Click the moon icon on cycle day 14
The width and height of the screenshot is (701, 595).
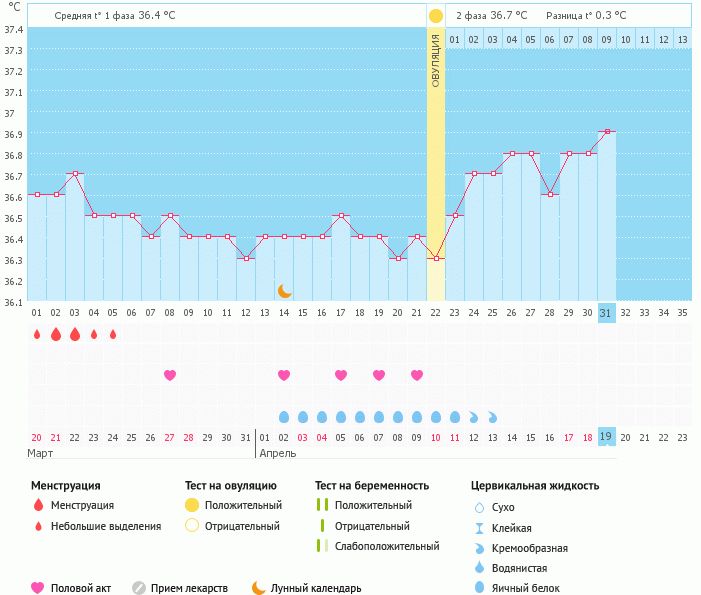point(285,290)
